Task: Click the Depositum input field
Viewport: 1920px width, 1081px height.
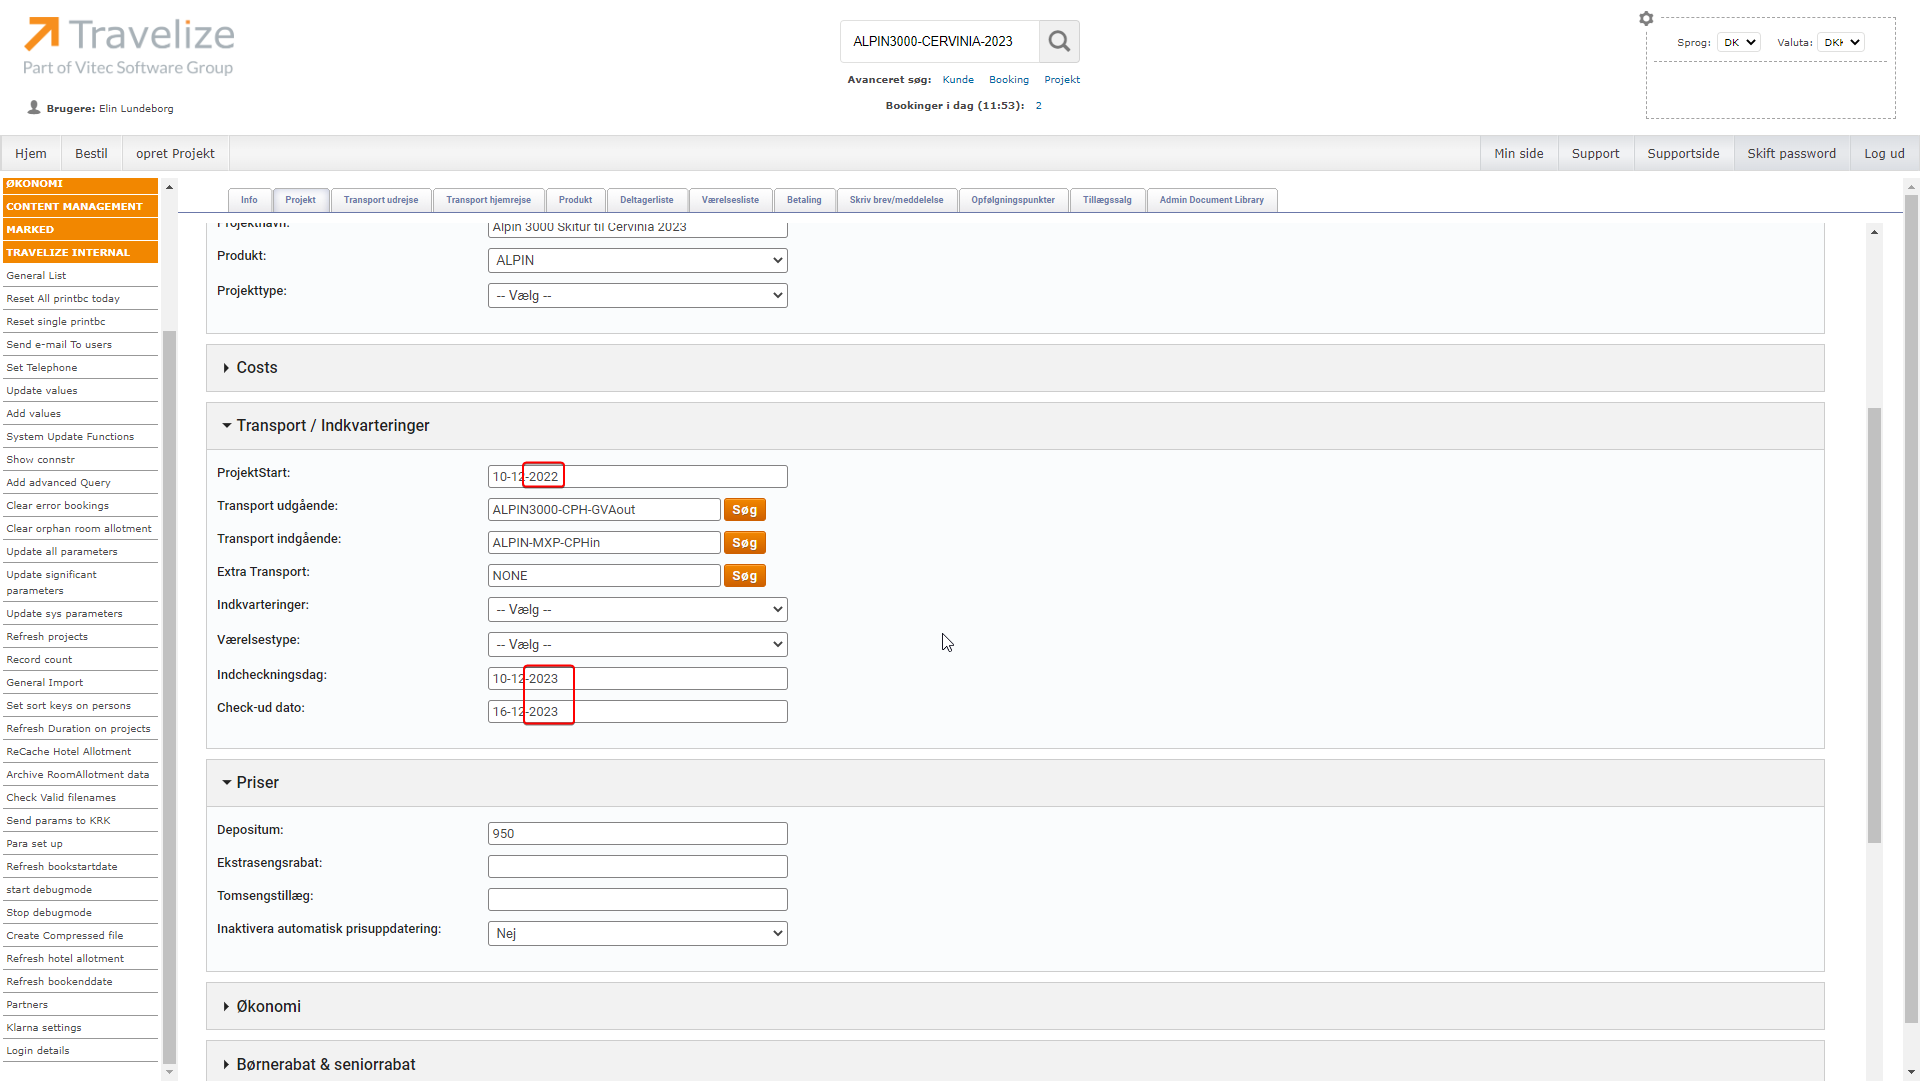Action: tap(637, 834)
